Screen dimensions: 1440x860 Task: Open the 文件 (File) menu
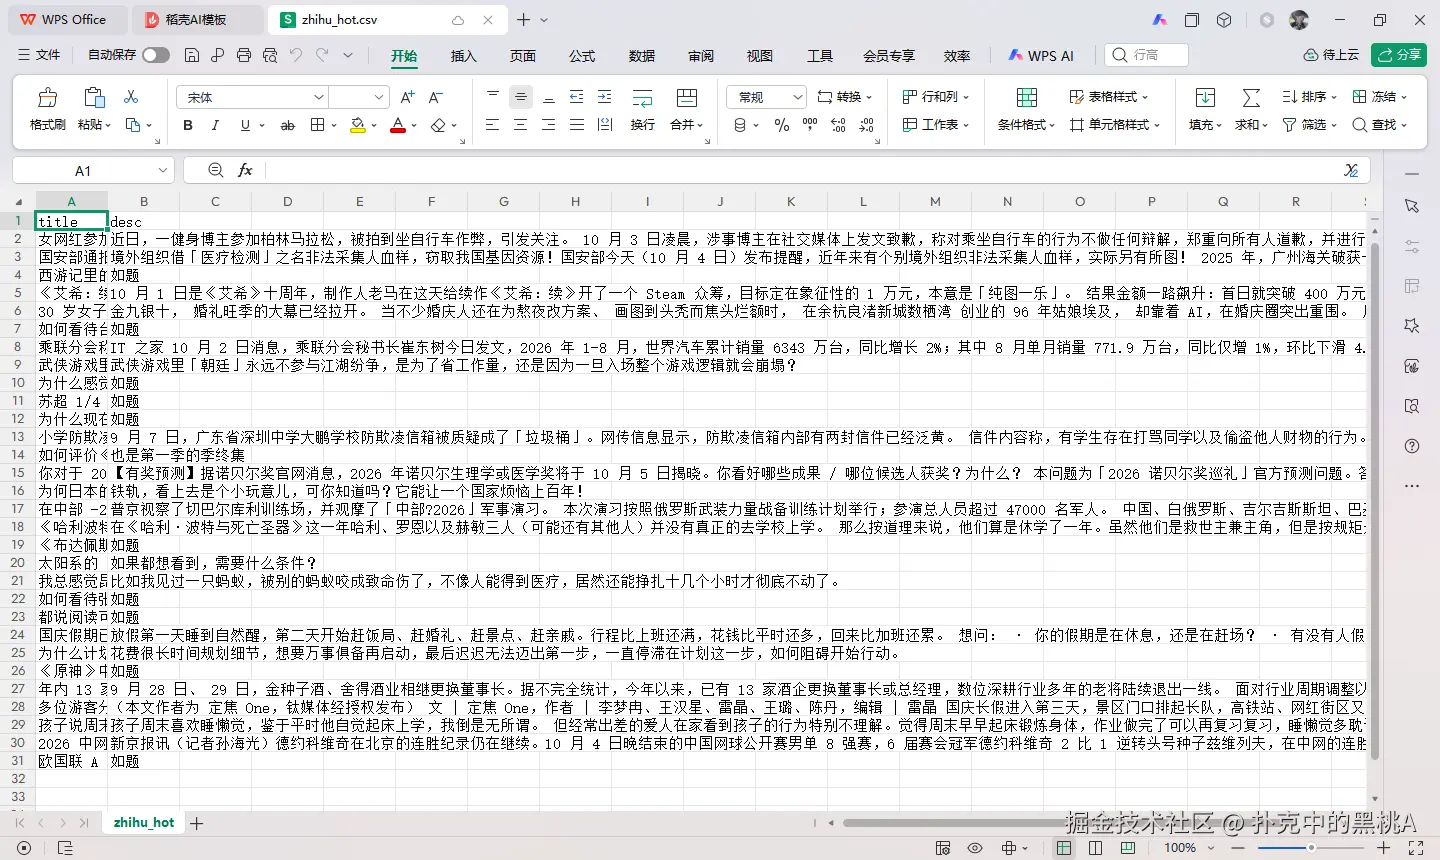[x=40, y=55]
